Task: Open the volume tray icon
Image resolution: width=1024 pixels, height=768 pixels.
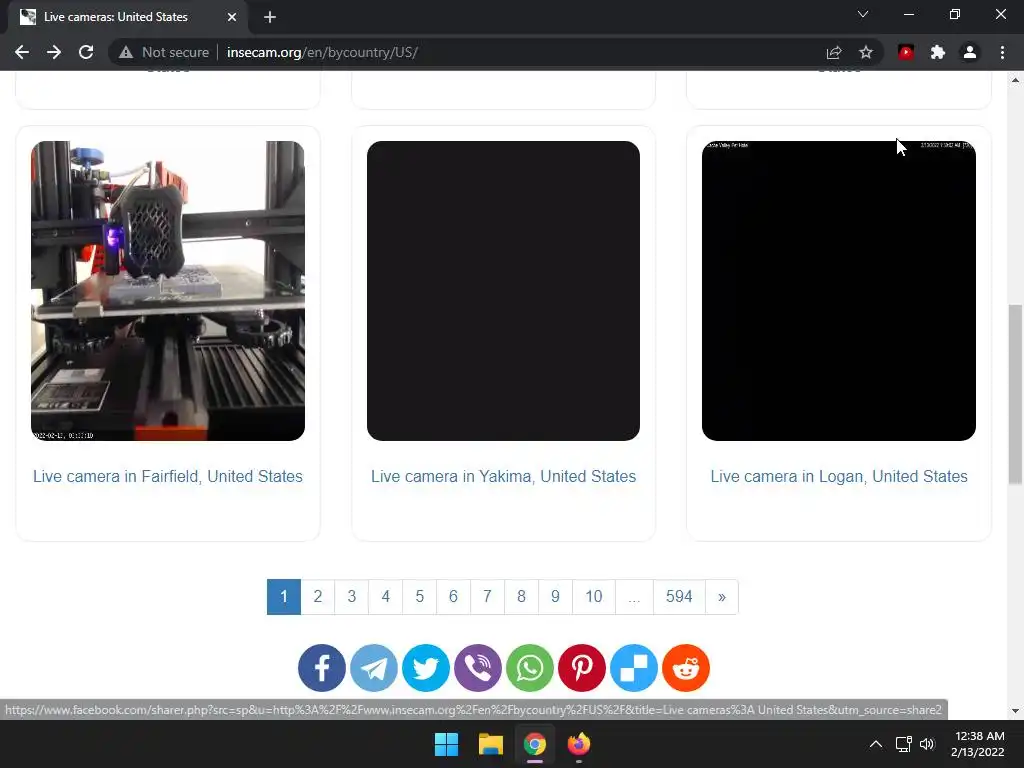Action: [927, 744]
